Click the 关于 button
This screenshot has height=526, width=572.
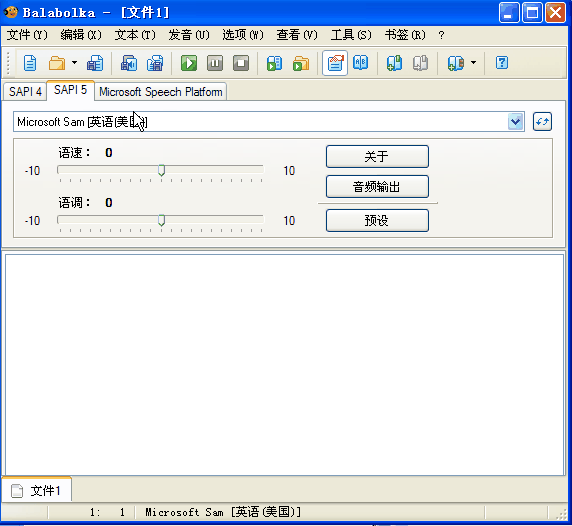[x=377, y=156]
